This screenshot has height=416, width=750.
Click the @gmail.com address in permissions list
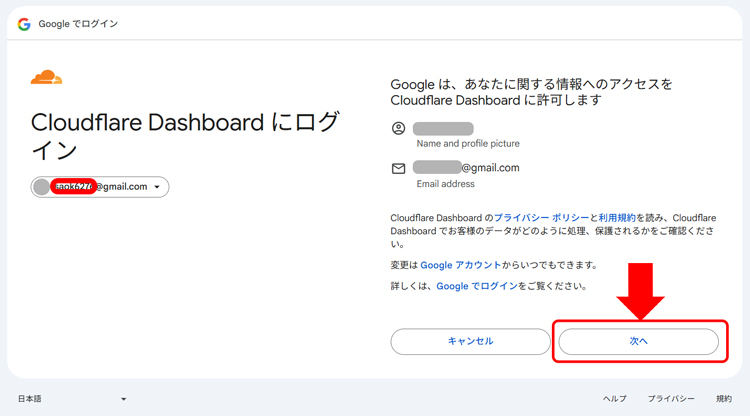(466, 168)
